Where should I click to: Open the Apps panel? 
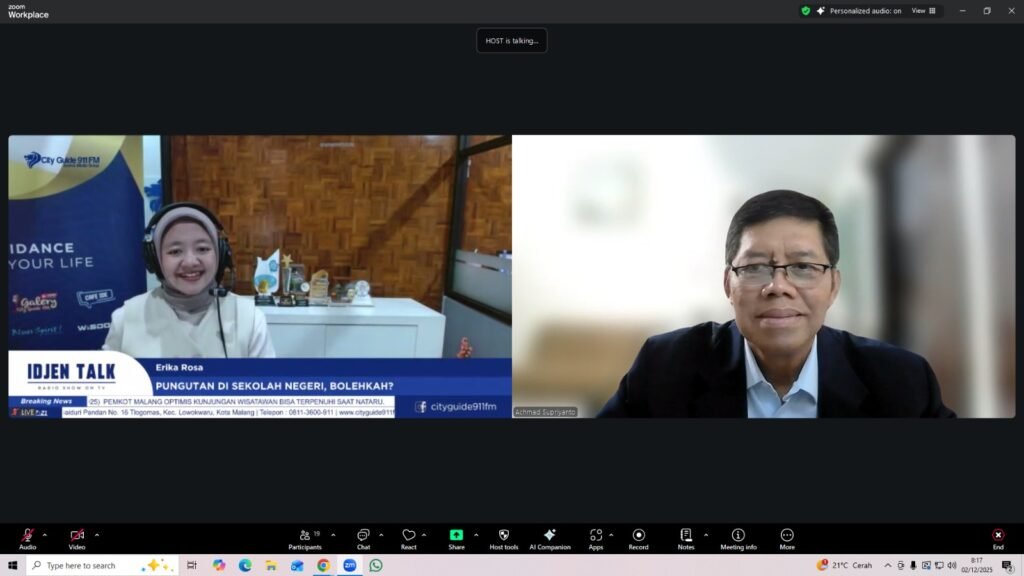coord(596,538)
